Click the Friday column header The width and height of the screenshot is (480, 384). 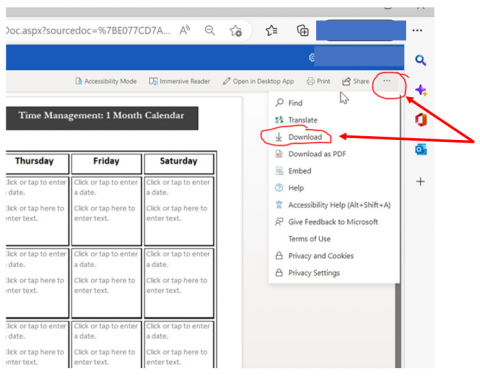(x=106, y=164)
